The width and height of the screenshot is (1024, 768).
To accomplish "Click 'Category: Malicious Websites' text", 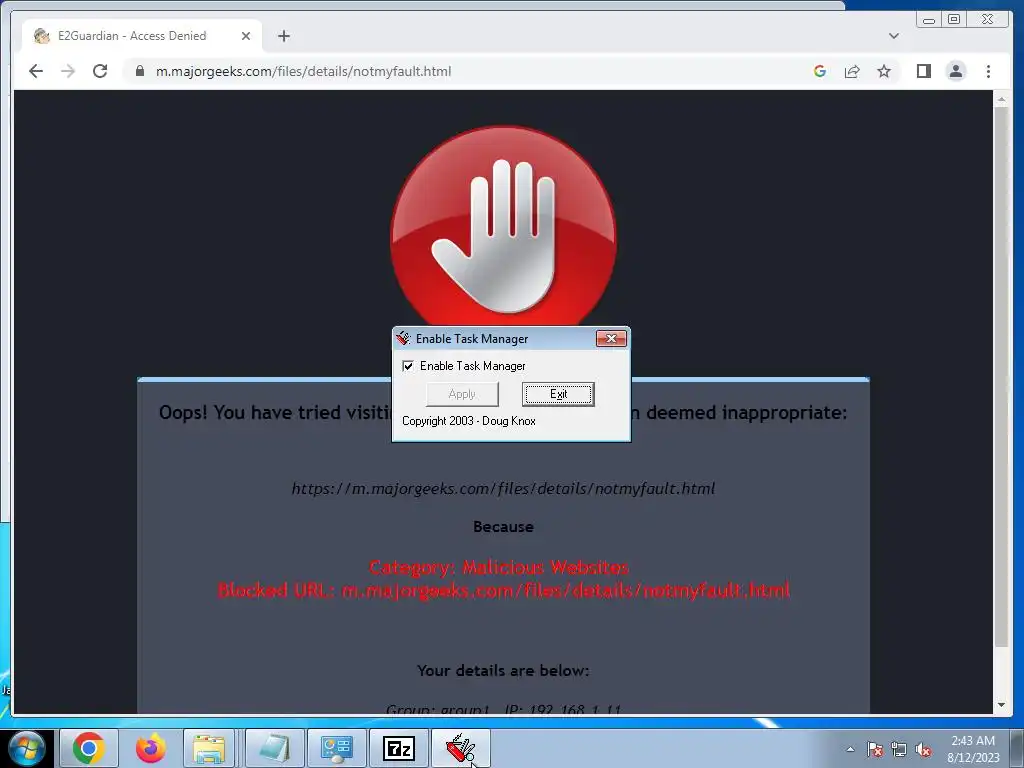I will (499, 567).
